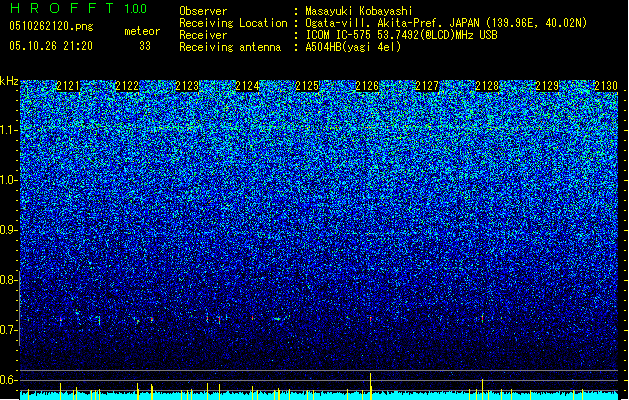Click the 2126 time marker
This screenshot has height=400, width=629.
(x=367, y=86)
